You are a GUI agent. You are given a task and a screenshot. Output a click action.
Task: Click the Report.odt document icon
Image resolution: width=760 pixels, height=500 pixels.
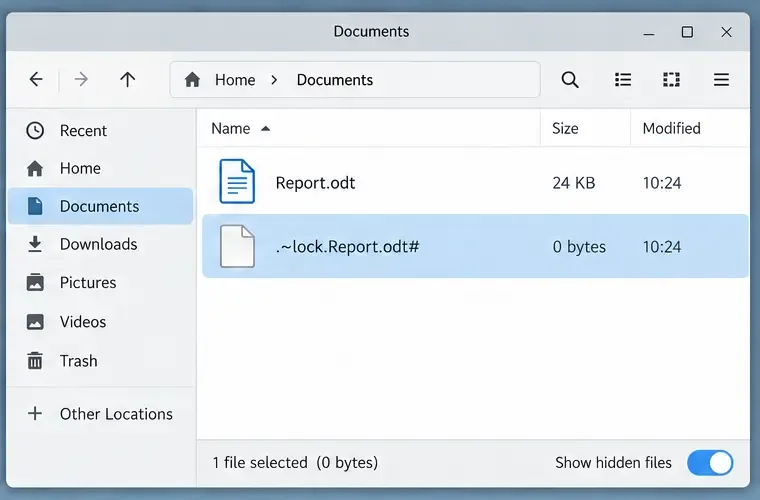[237, 181]
